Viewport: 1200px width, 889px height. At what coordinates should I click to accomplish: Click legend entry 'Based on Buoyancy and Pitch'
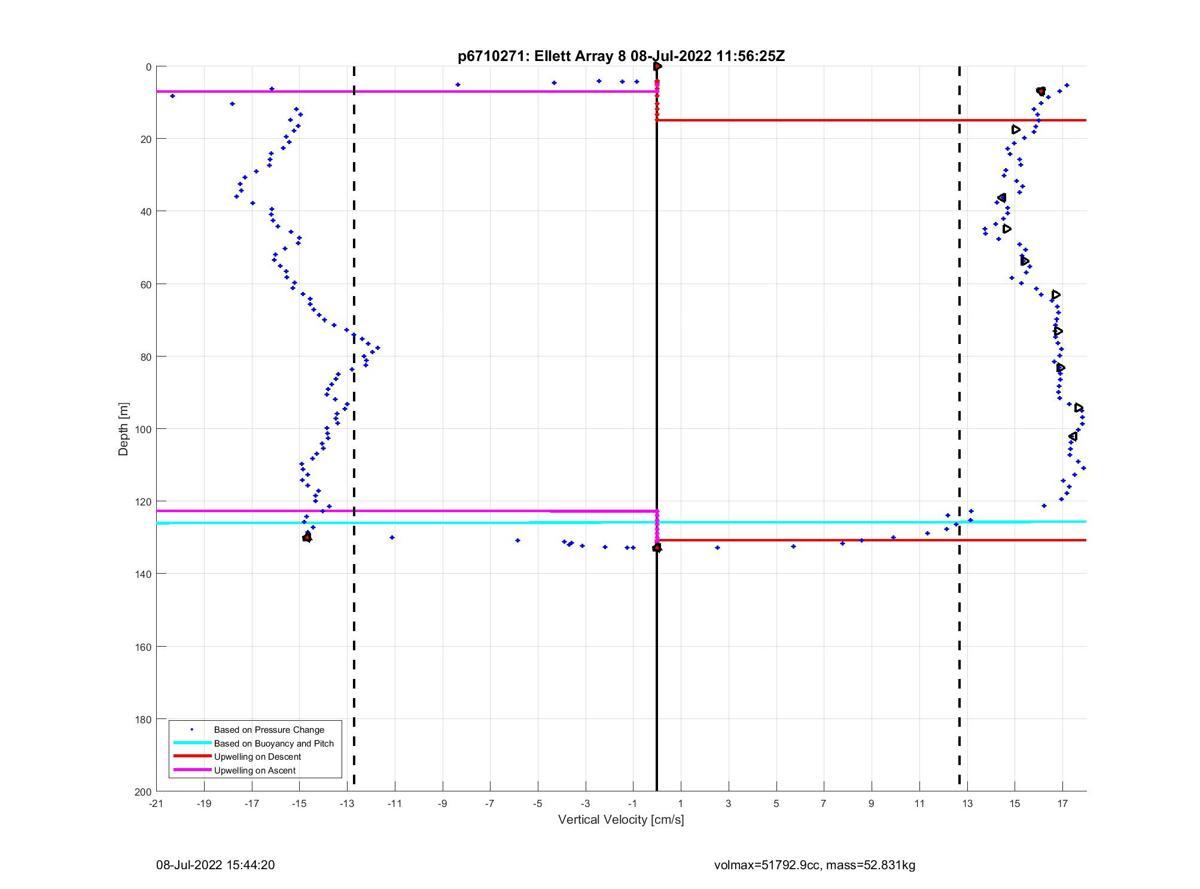coord(274,744)
